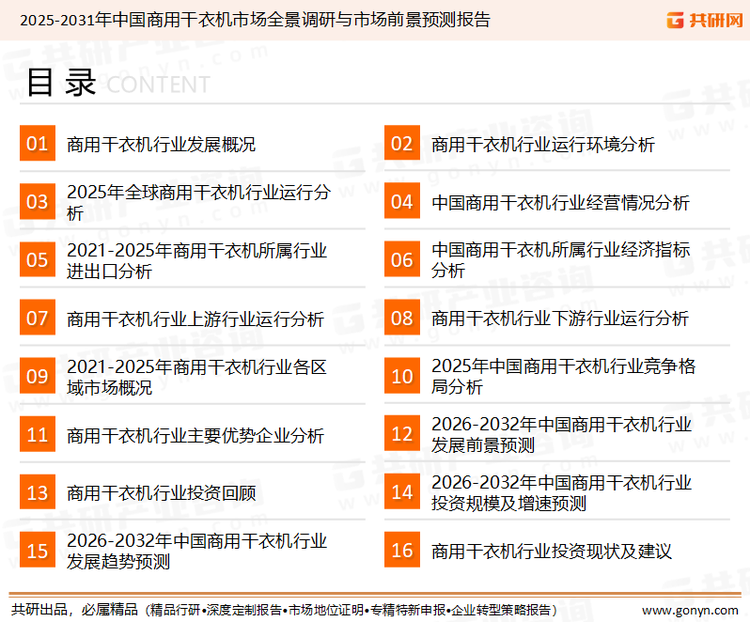Select 商用干衣机行业主要优势企业分析 entry
The height and width of the screenshot is (622, 750).
click(x=195, y=435)
